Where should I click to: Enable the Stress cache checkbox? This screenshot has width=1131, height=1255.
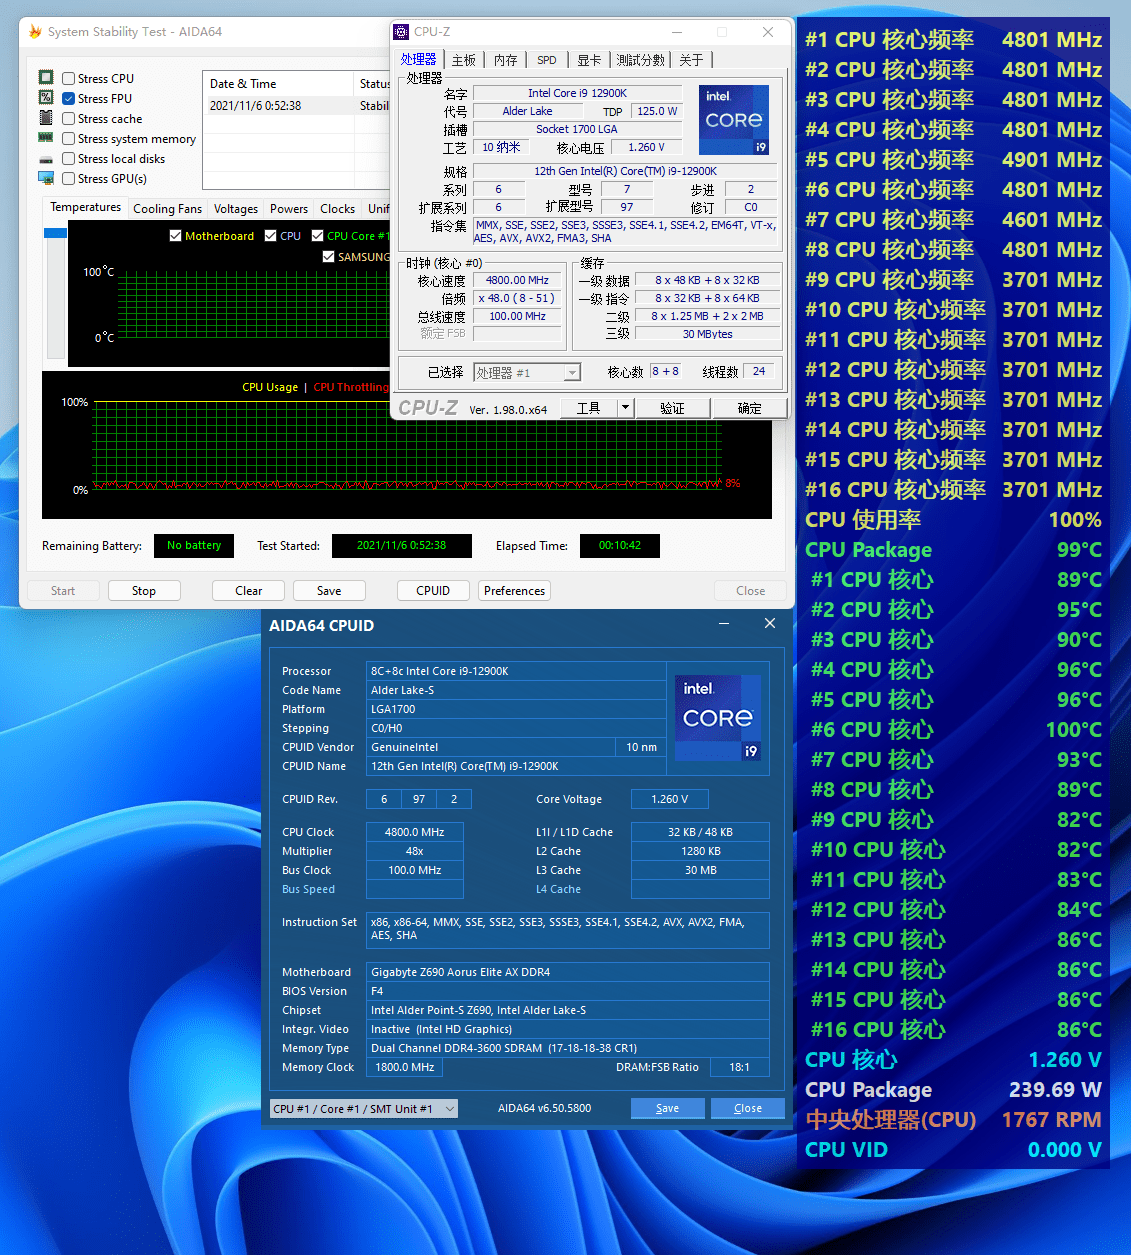[x=69, y=118]
